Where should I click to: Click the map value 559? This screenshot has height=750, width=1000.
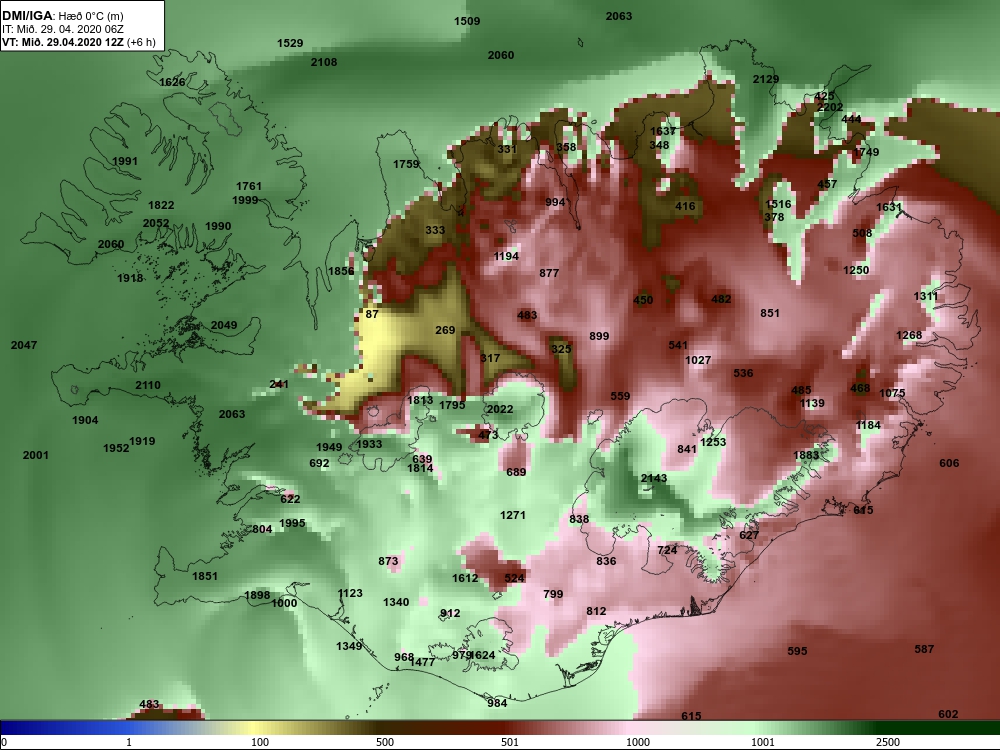tap(620, 396)
